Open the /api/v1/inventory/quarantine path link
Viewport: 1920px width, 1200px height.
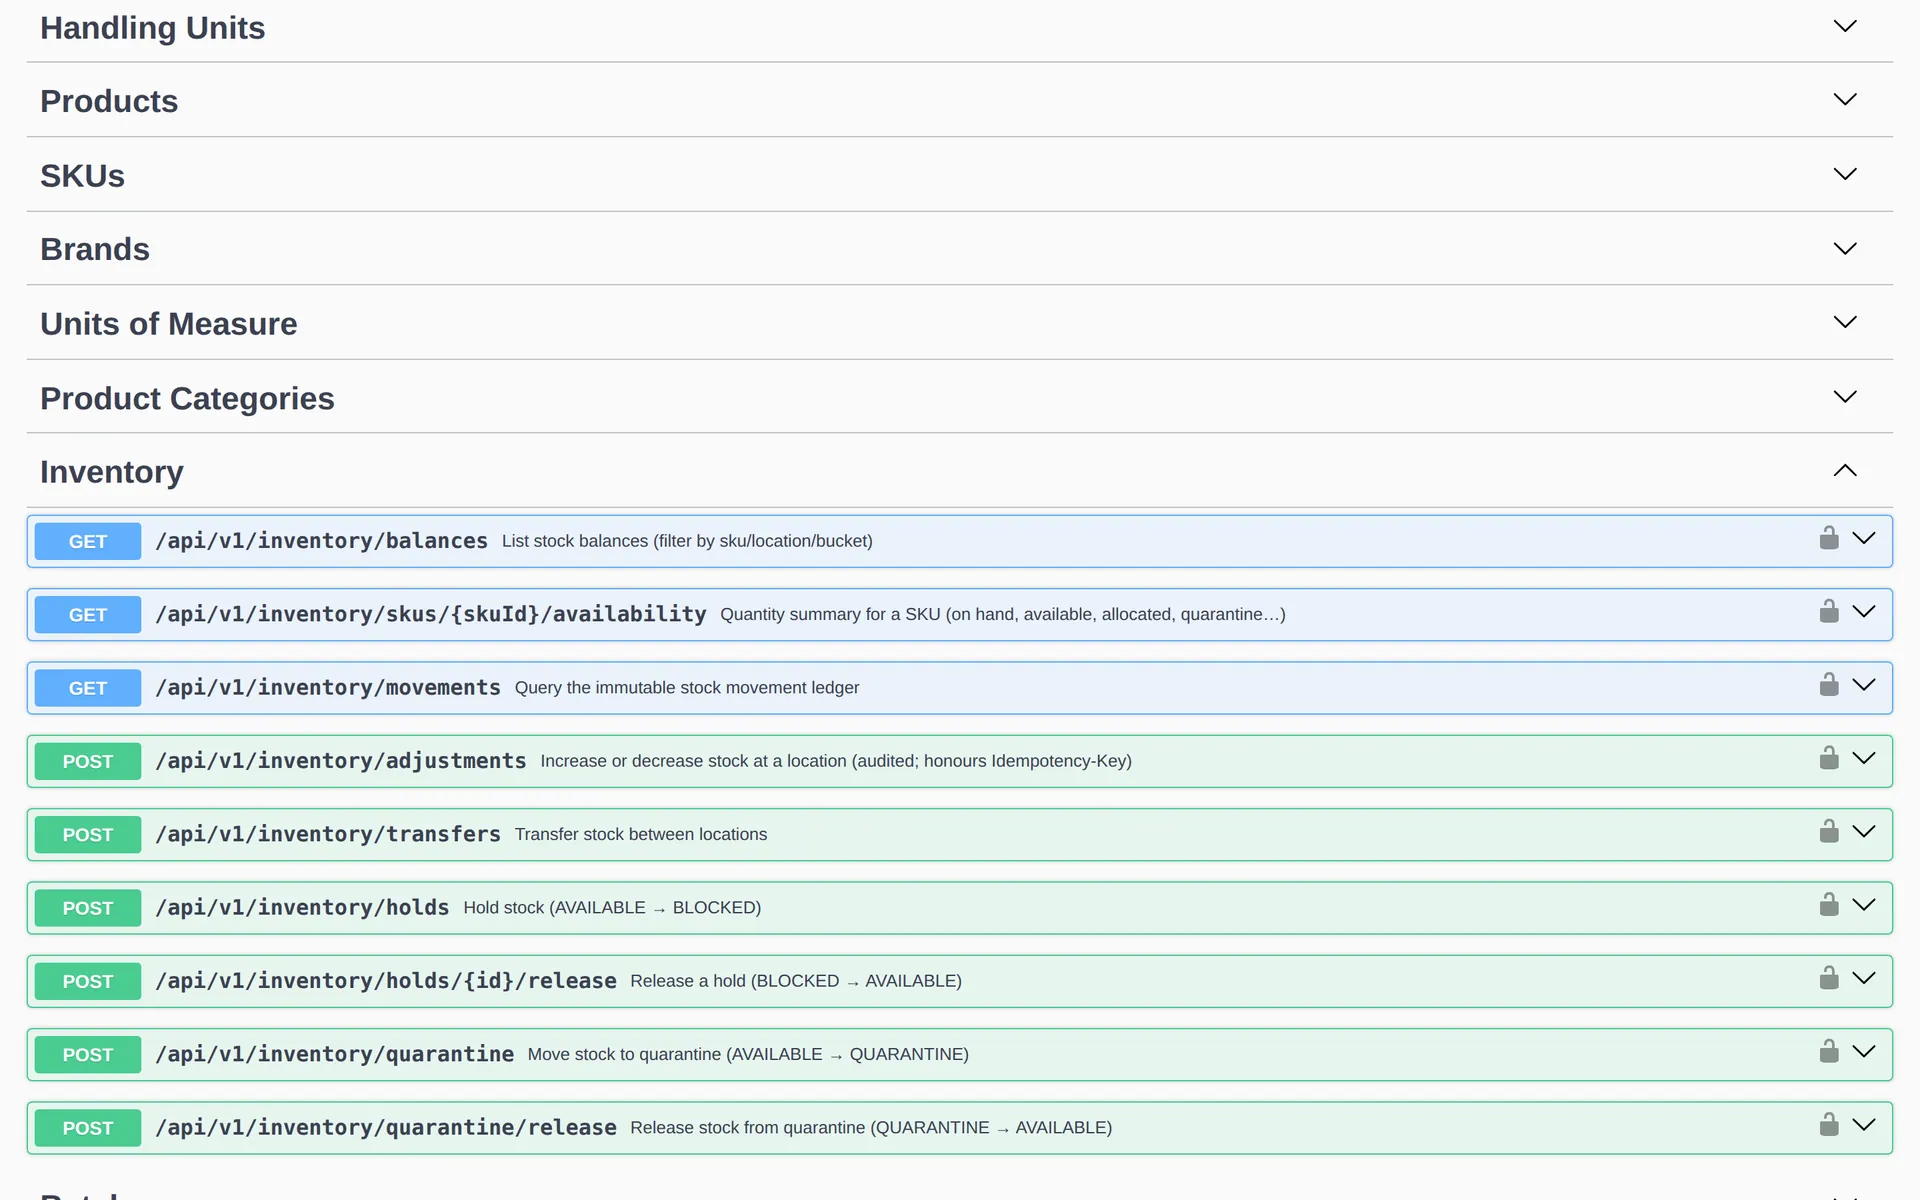[x=334, y=1054]
